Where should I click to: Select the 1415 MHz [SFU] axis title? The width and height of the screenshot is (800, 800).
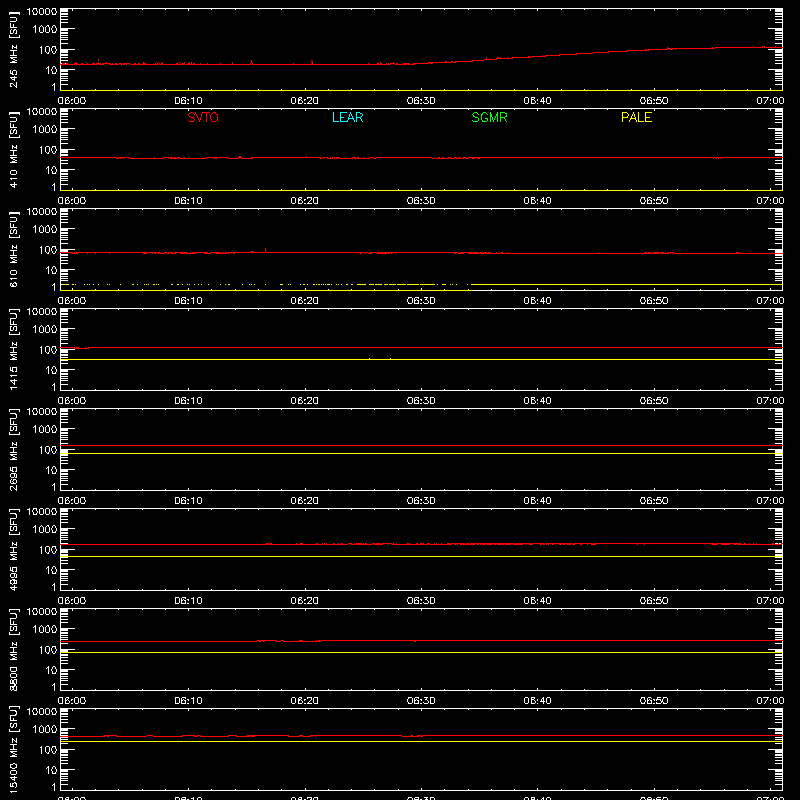click(x=13, y=350)
